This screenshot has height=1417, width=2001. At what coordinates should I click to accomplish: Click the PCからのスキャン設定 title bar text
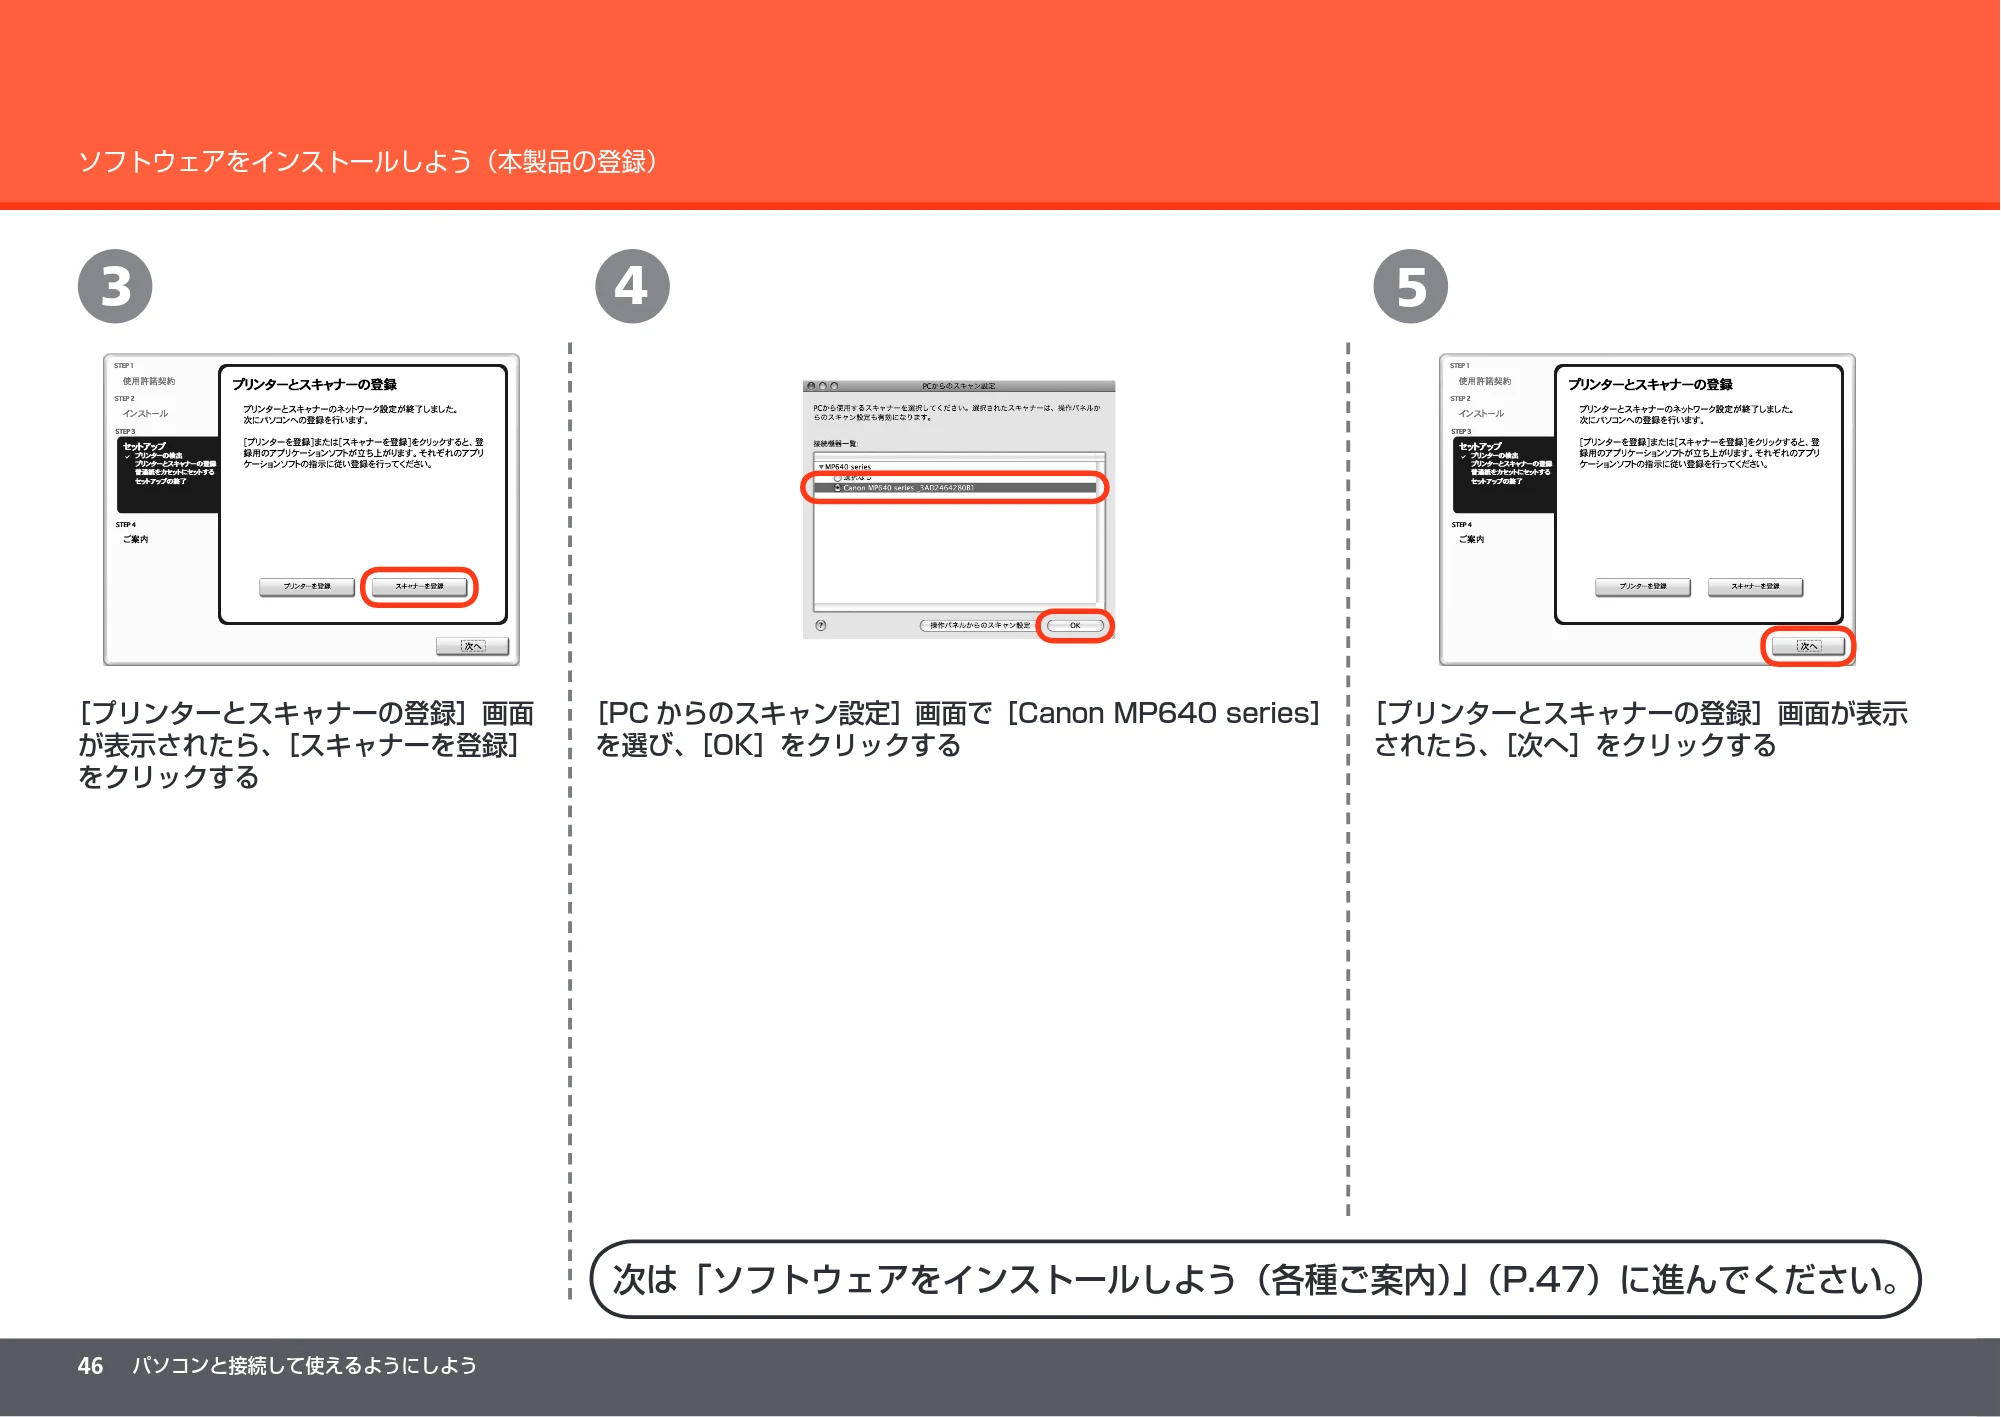click(958, 386)
